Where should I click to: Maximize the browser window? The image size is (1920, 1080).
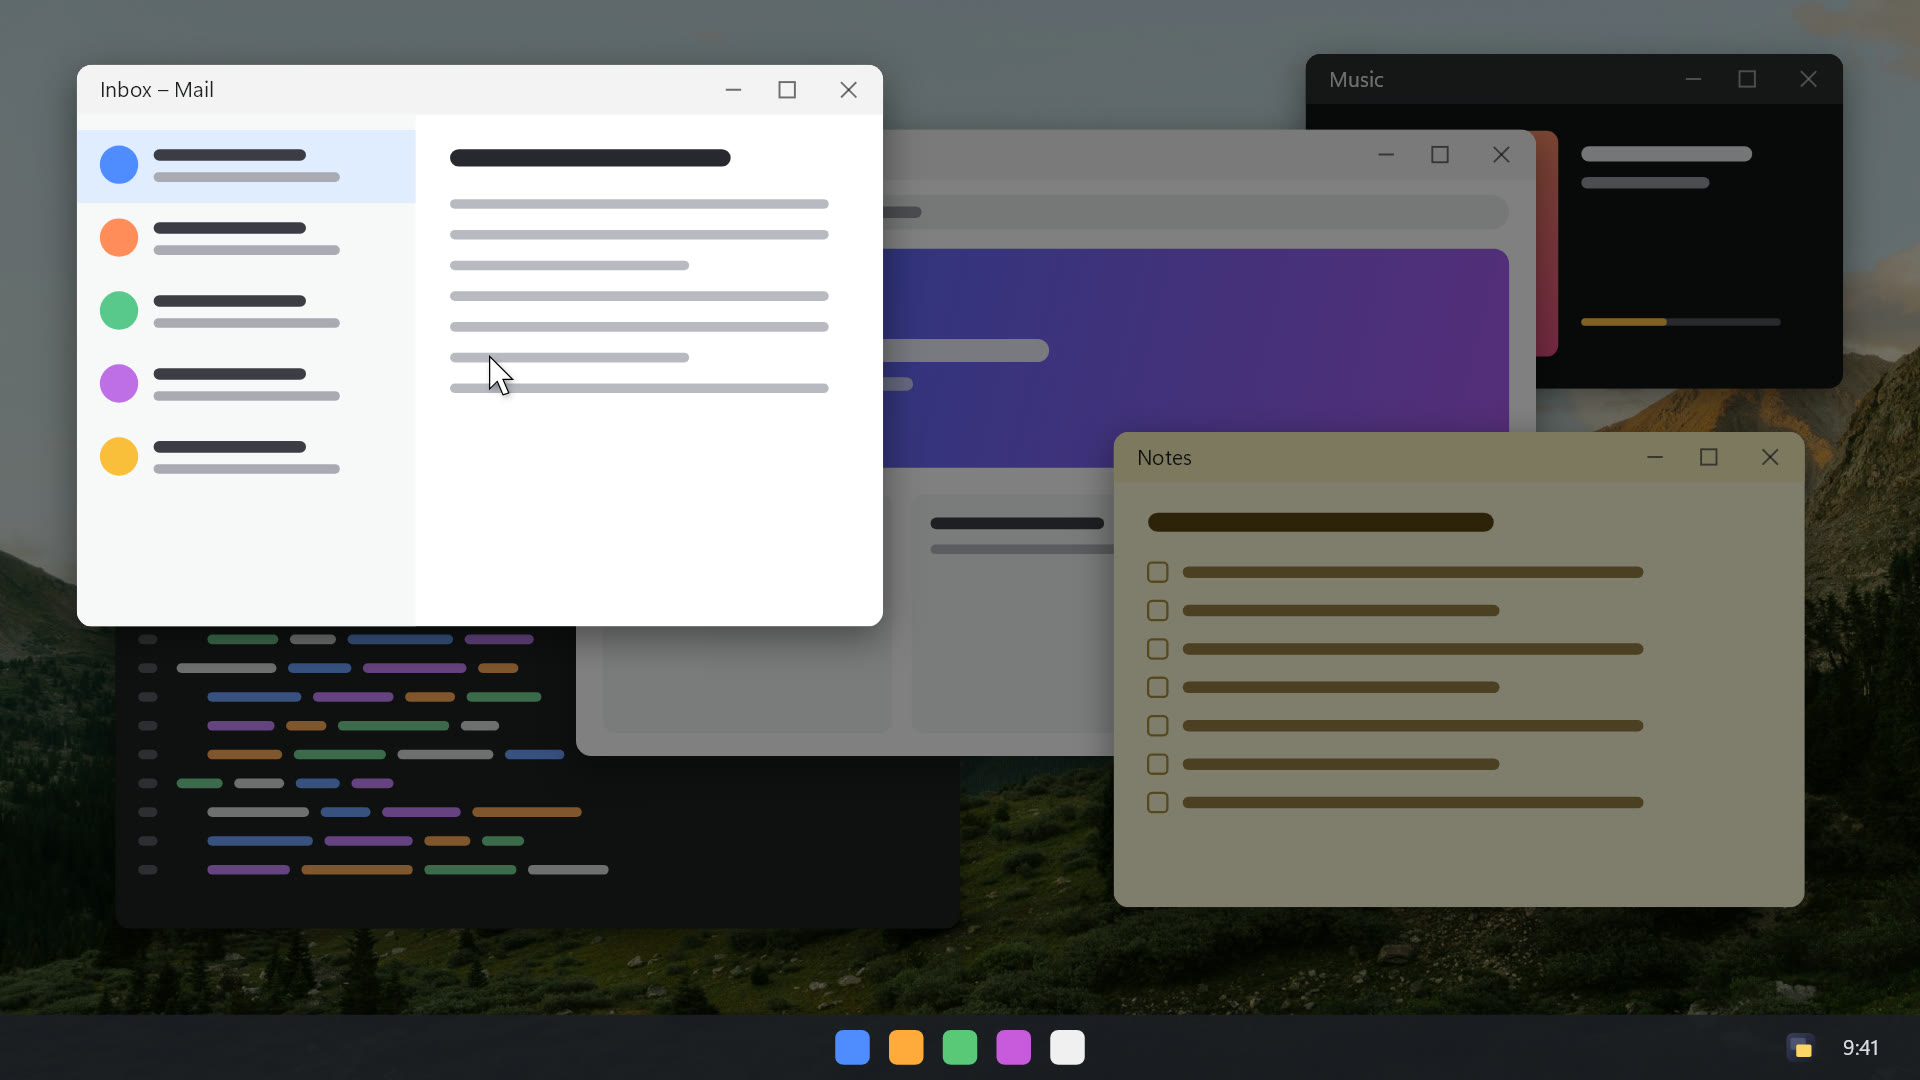(1440, 155)
